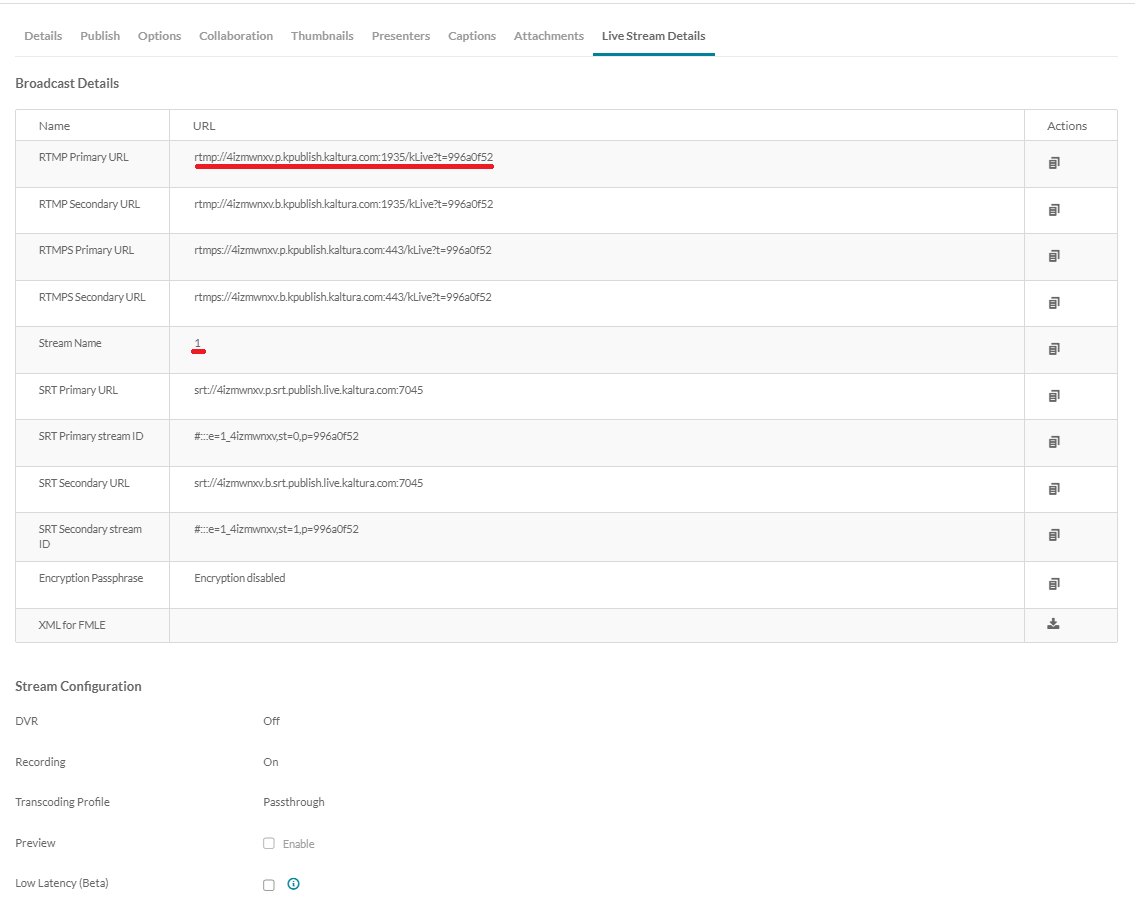
Task: Open the Low Latency info tooltip
Action: pyautogui.click(x=291, y=884)
